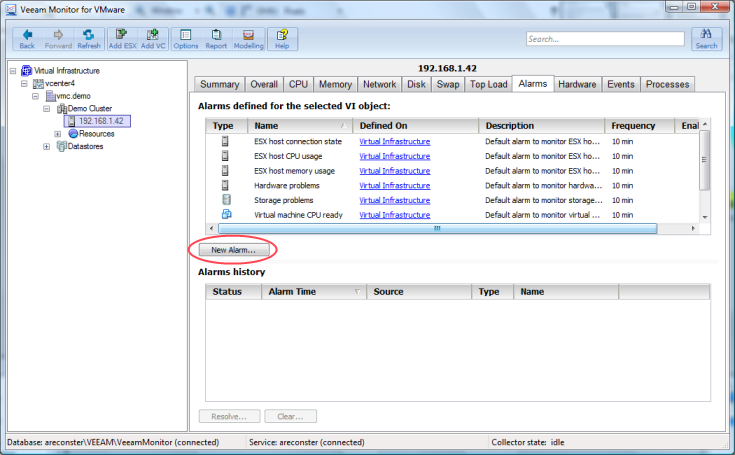Screen dimensions: 735x455
Task: Switch to the Top Load tab
Action: coord(489,84)
